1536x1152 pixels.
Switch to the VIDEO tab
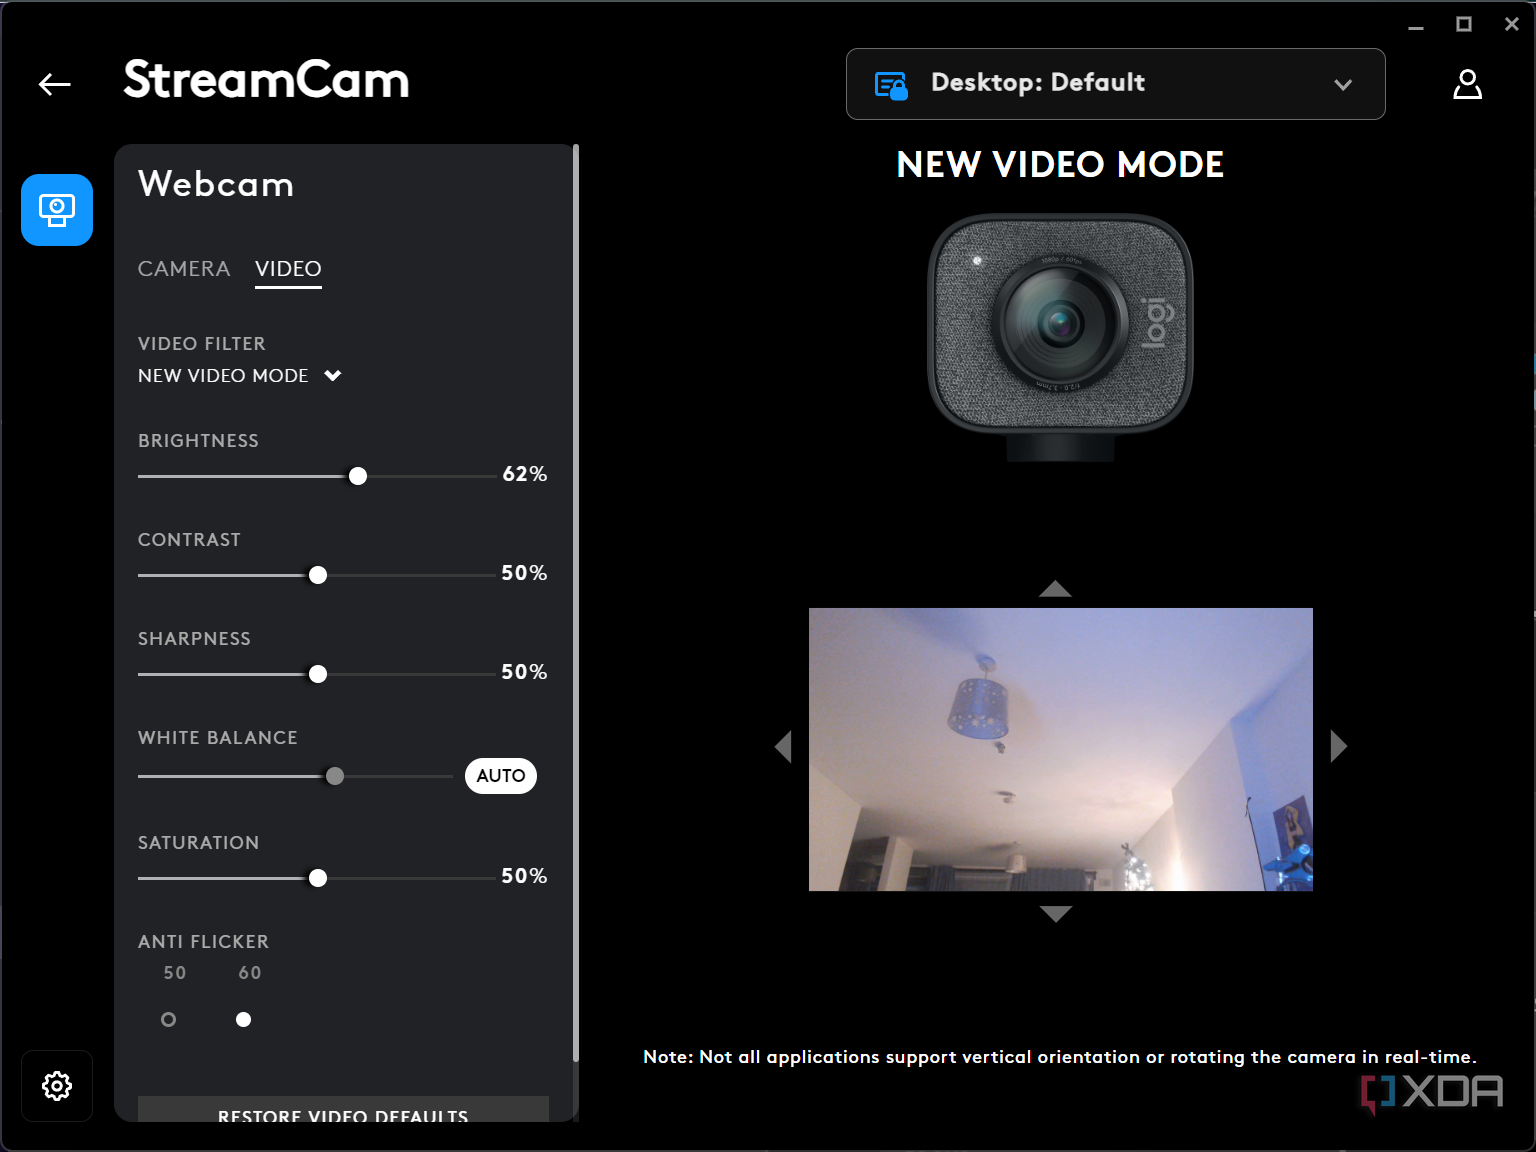288,269
